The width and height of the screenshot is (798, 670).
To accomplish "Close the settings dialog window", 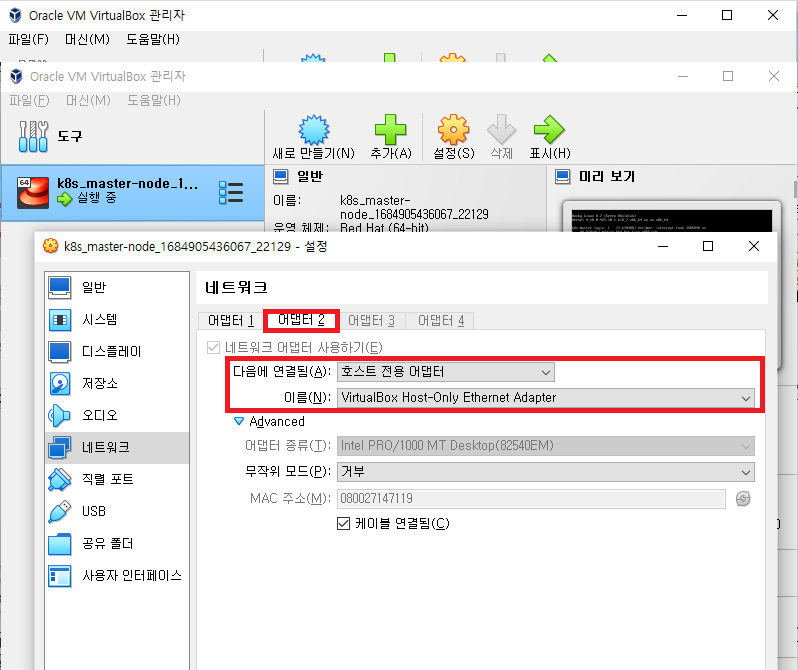I will [x=754, y=246].
